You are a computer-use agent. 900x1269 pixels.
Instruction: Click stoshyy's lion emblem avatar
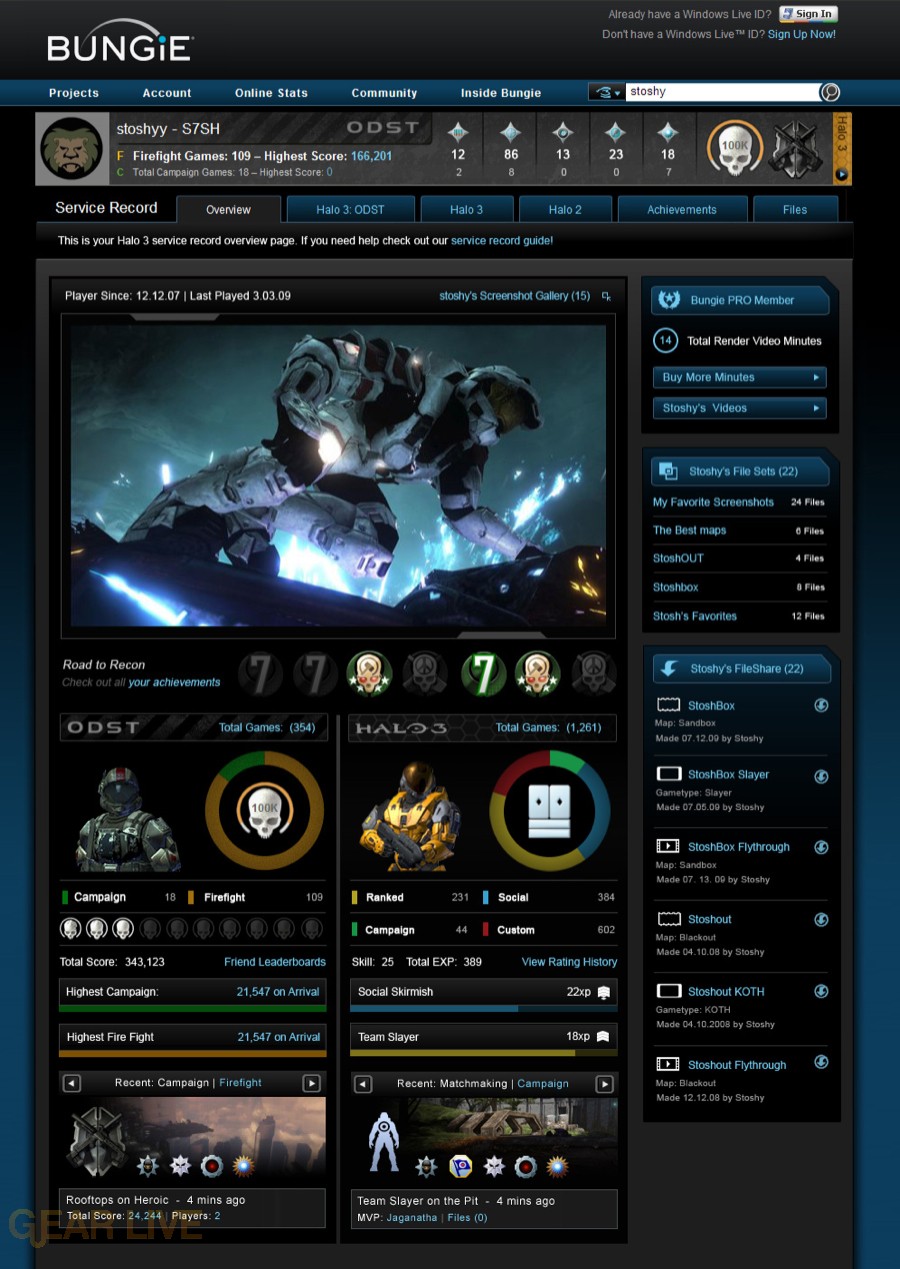click(72, 149)
